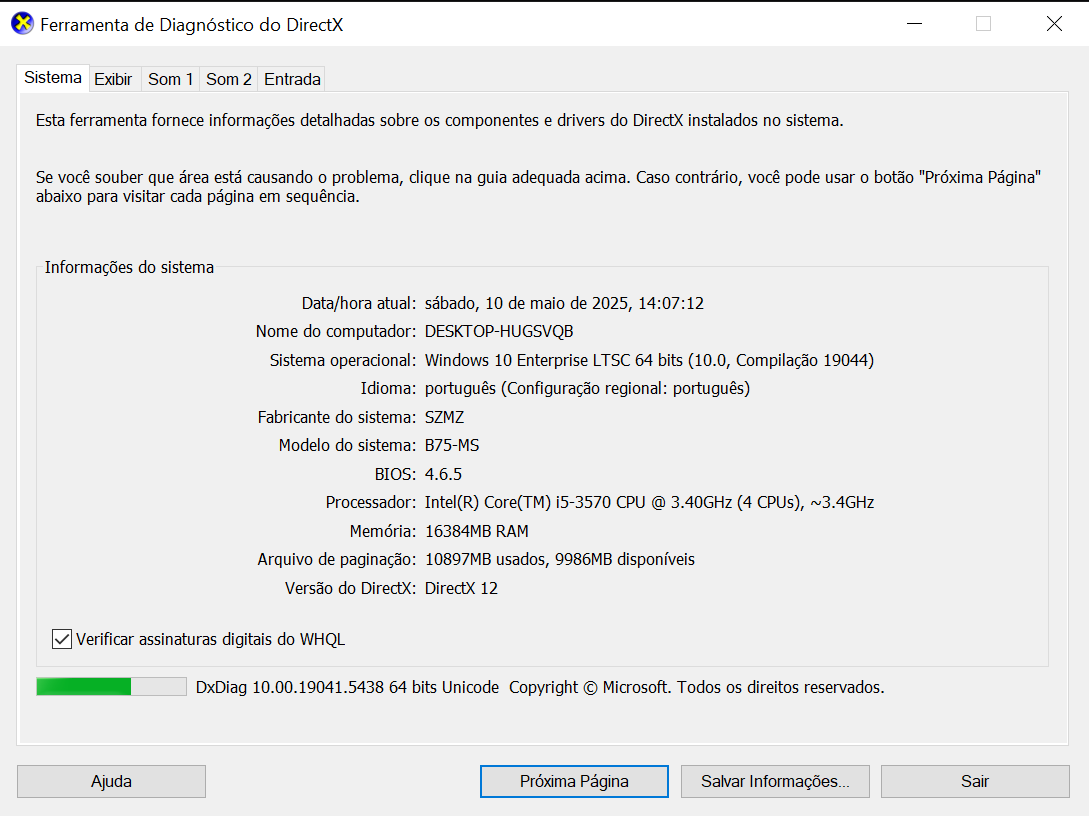Click the language value português (Configuração regional: português)
This screenshot has width=1089, height=816.
click(x=587, y=388)
